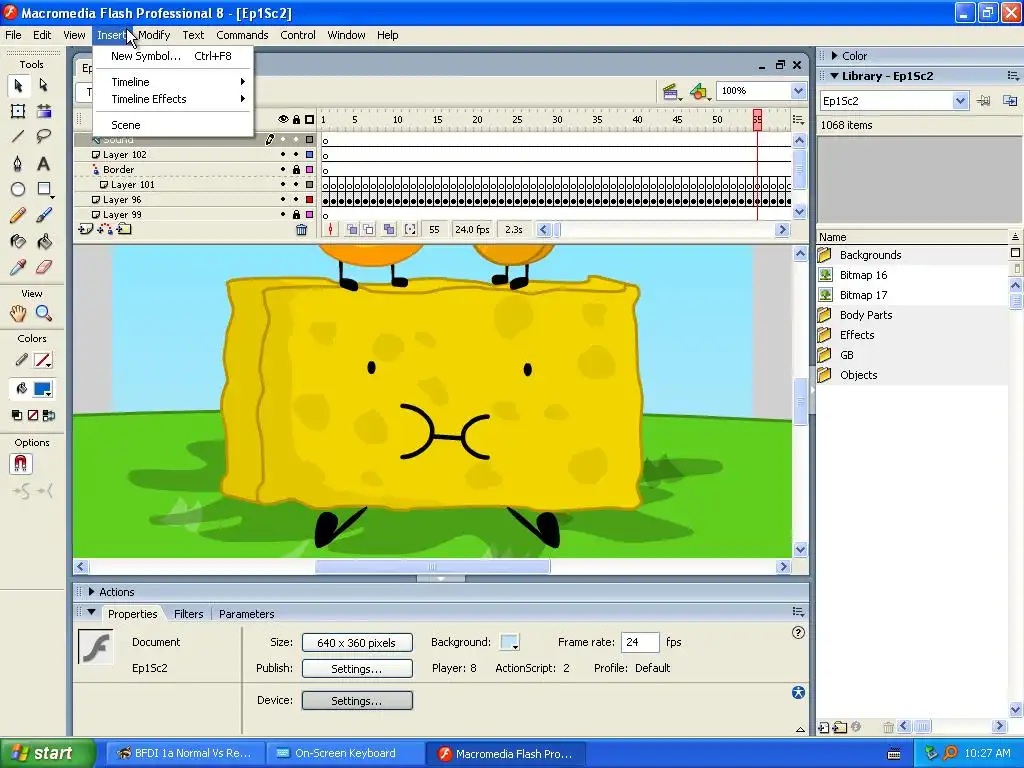The width and height of the screenshot is (1024, 768).
Task: Click the Delete Layer trash icon
Action: pos(301,229)
